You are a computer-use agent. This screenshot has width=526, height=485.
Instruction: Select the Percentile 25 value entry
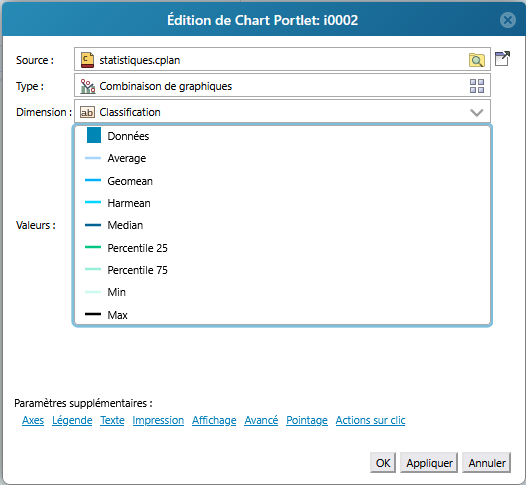click(x=138, y=248)
